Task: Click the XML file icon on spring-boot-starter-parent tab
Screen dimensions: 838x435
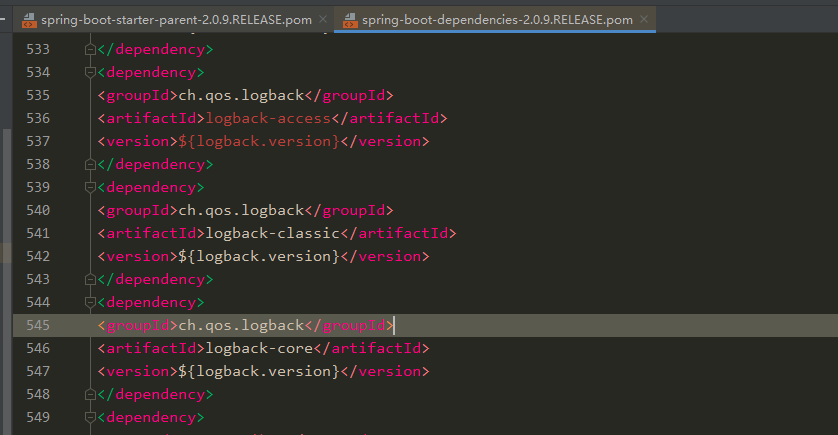Action: pos(29,20)
